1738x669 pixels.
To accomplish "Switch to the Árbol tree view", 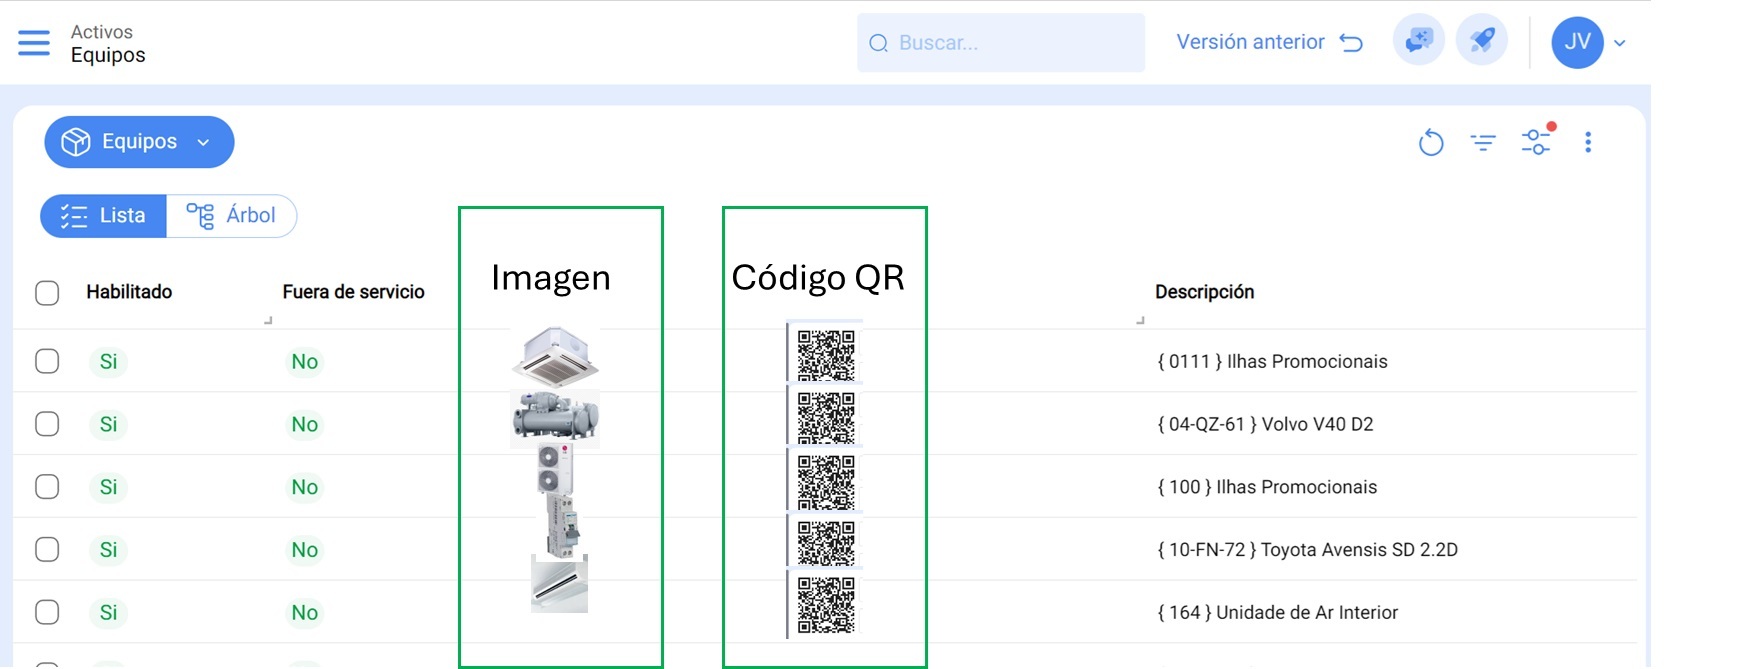I will tap(232, 216).
